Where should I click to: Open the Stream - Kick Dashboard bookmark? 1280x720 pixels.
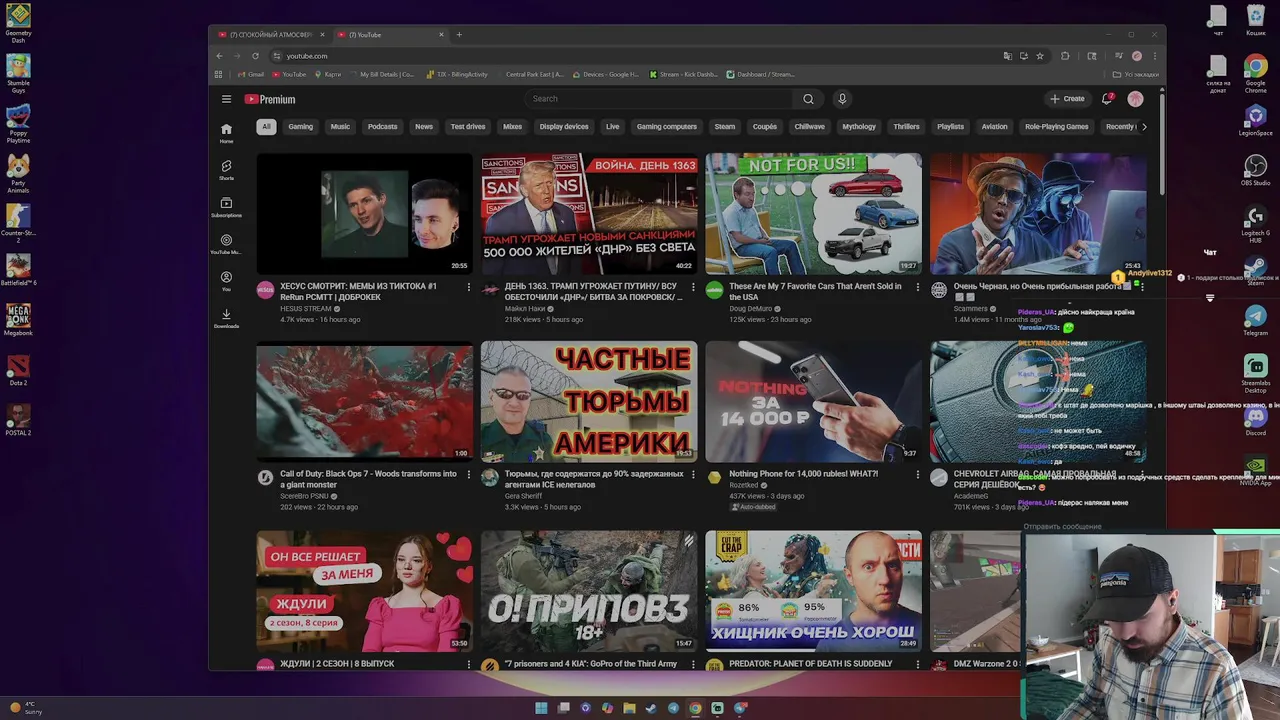pyautogui.click(x=684, y=74)
